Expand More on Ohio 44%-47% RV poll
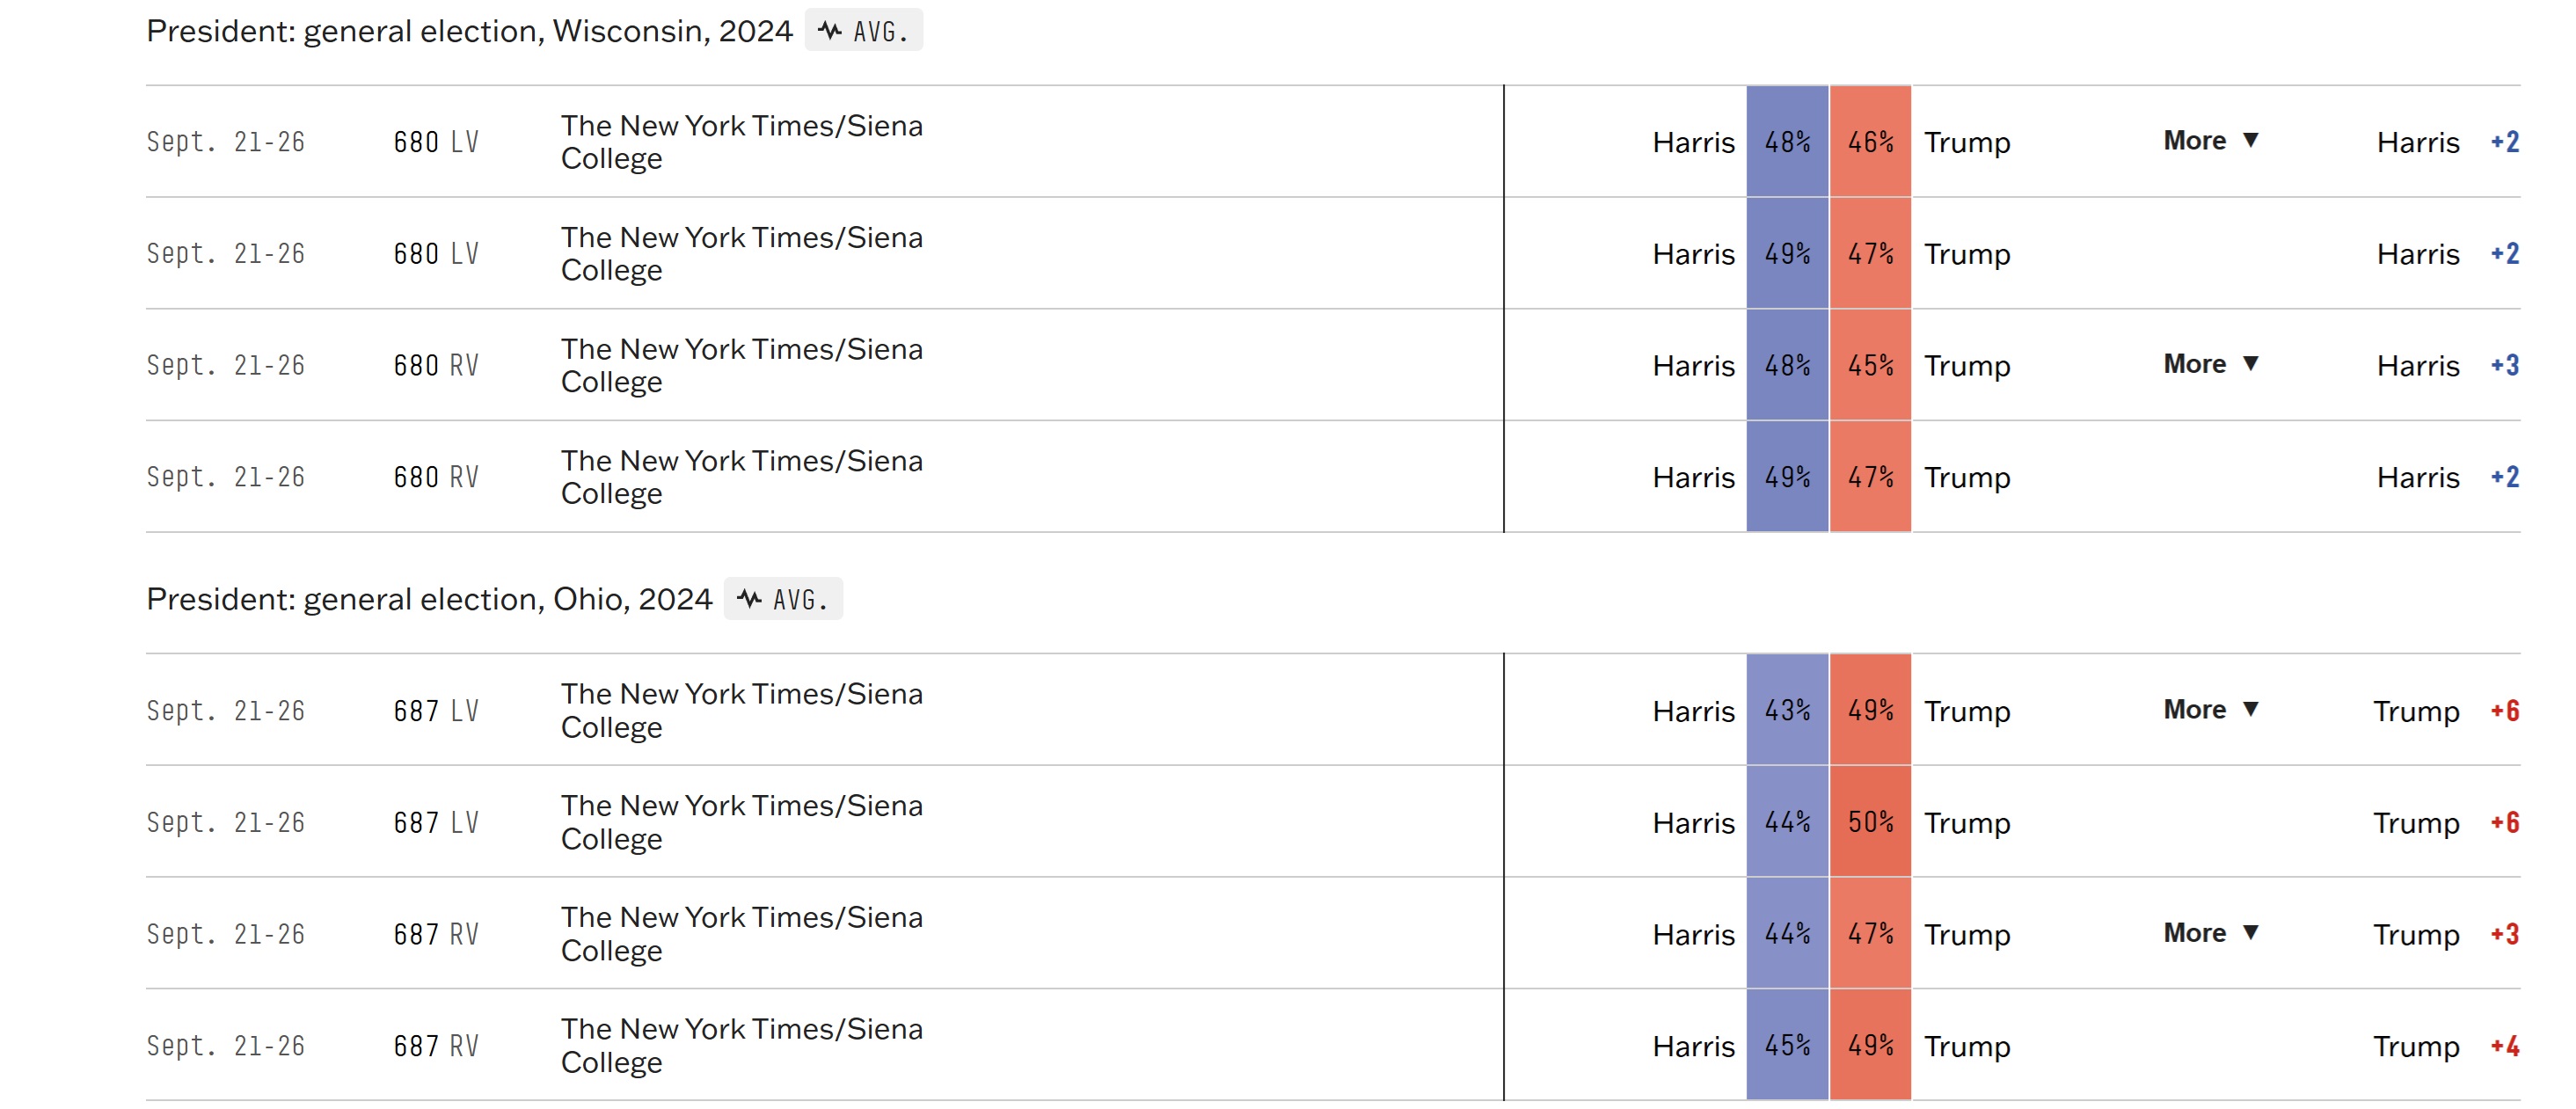Screen dimensions: 2576x1109 pyautogui.click(x=2210, y=933)
